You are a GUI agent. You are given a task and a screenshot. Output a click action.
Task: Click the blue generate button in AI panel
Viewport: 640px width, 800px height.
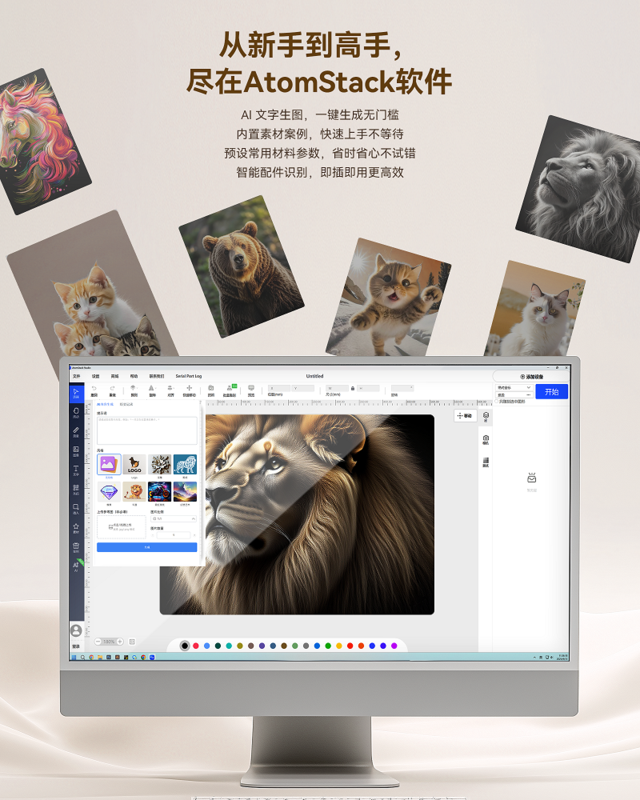147,547
